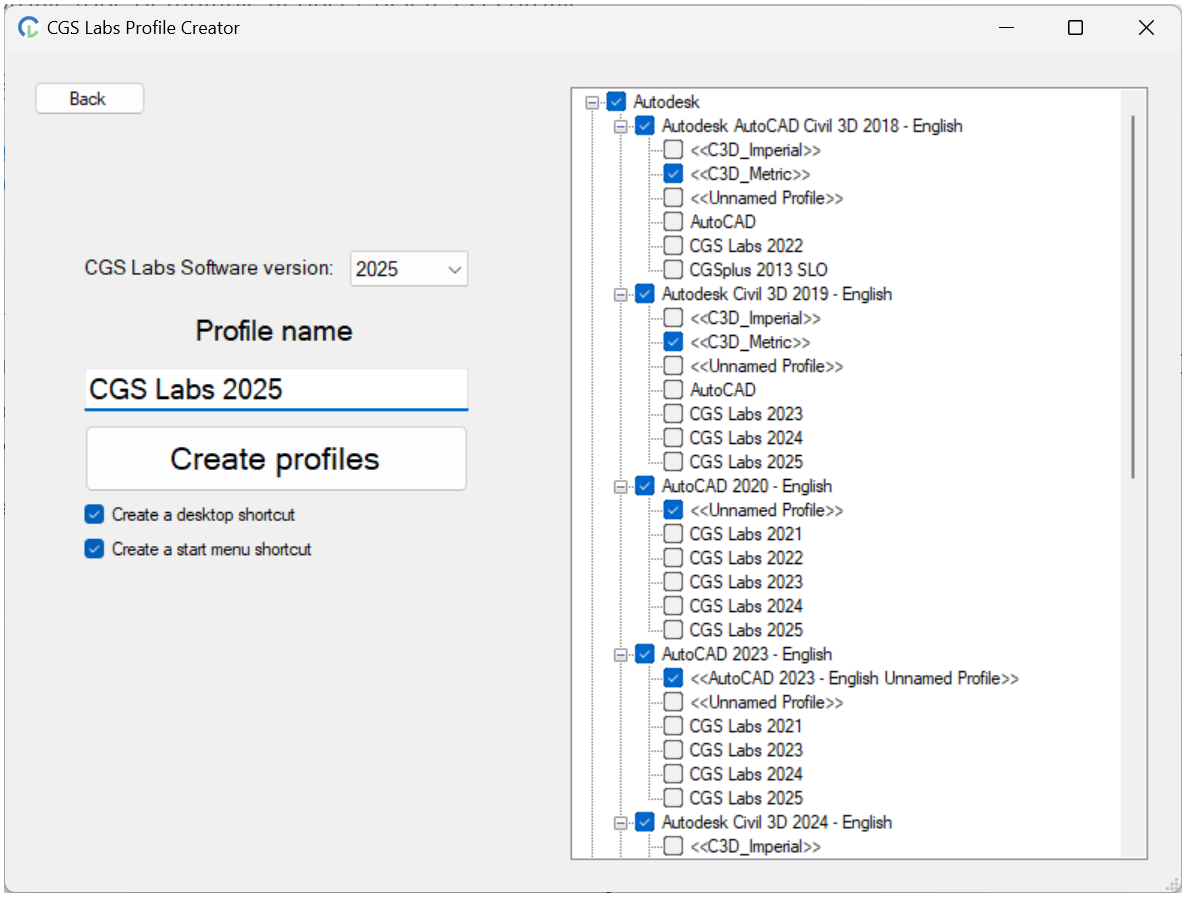Collapse the Autodesk root tree node
The width and height of the screenshot is (1186, 897).
coord(592,101)
